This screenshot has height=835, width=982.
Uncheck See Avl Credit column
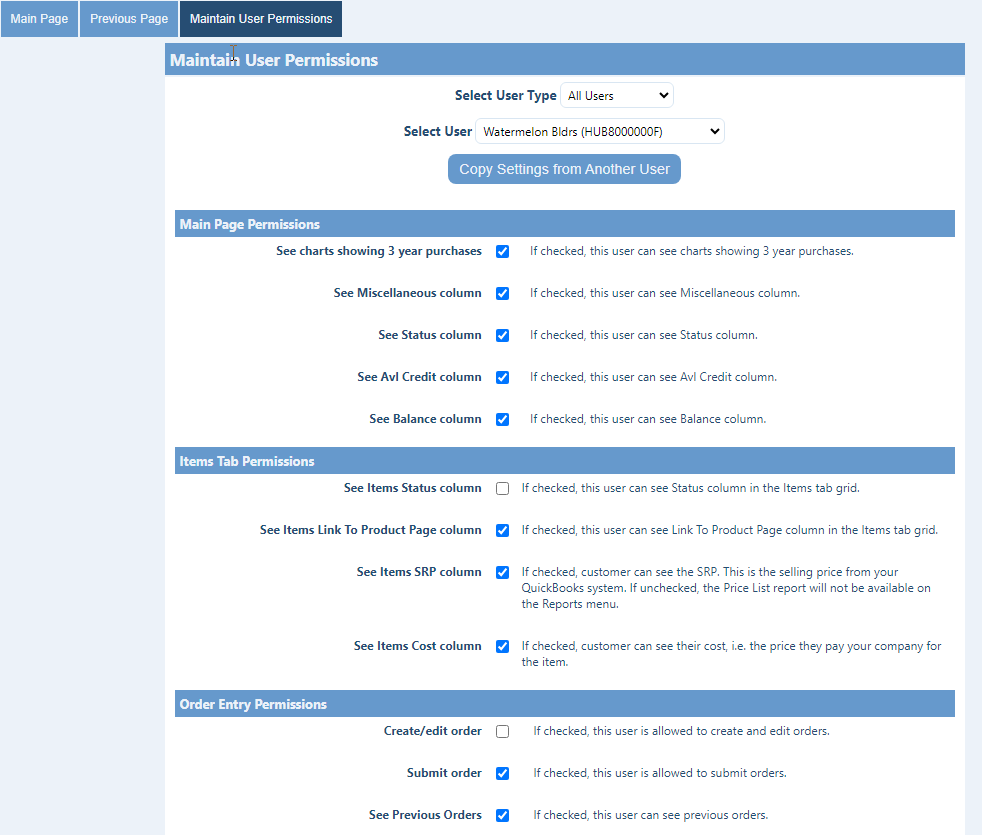[x=503, y=378]
